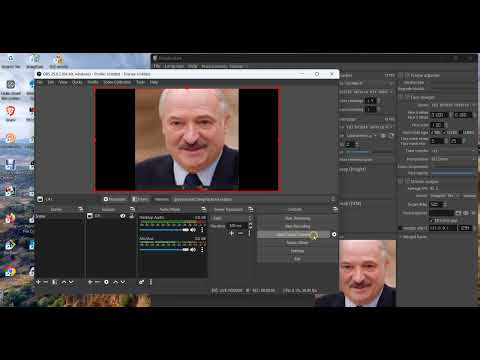Move the scene up in list
480x360 pixels.
coord(63,282)
